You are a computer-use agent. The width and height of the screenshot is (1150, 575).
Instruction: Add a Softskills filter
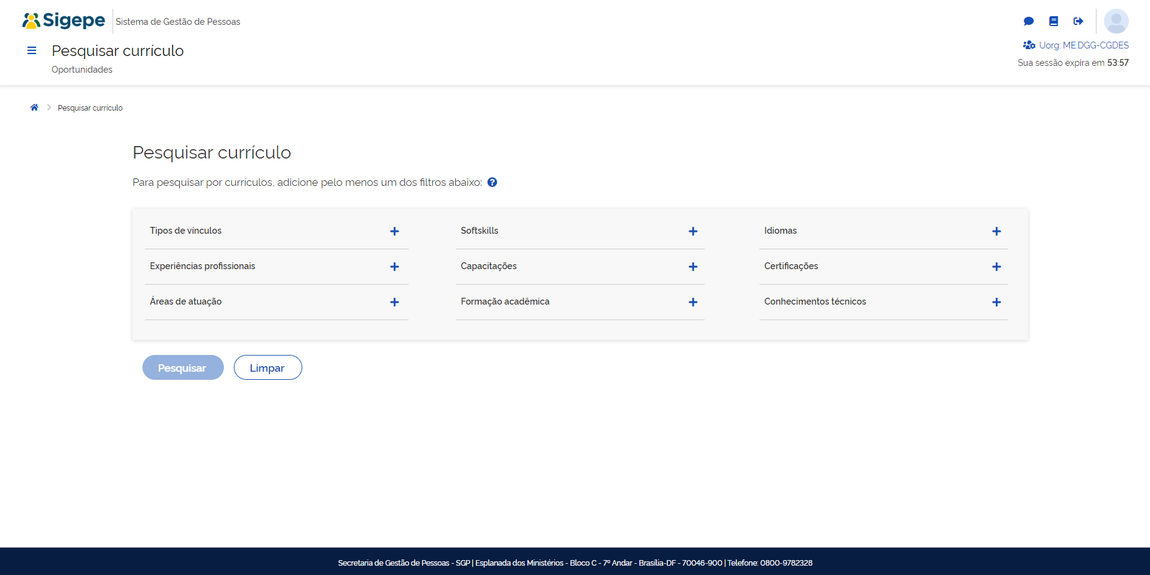692,232
